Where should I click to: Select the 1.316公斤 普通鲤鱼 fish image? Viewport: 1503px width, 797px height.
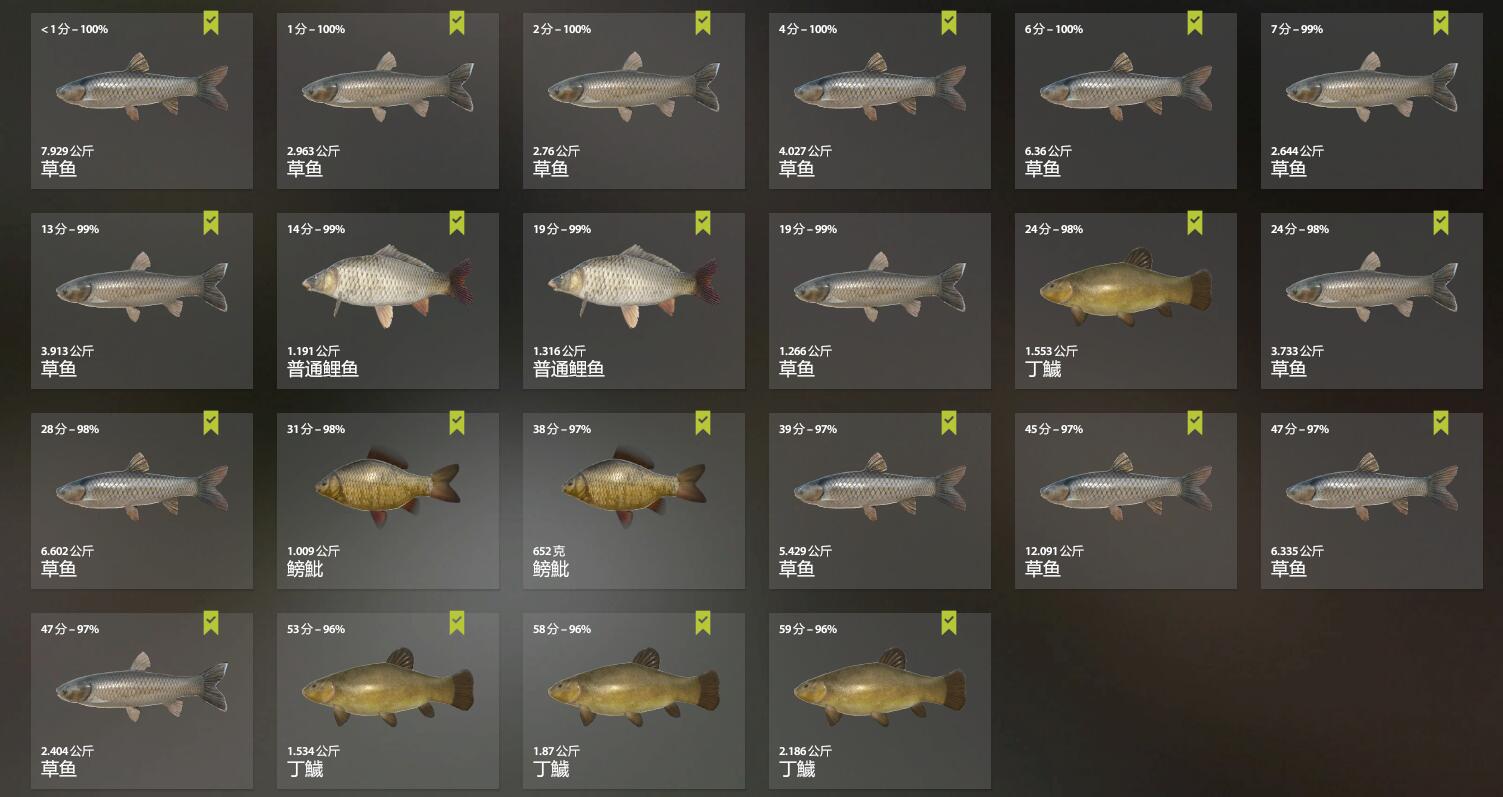tap(634, 286)
